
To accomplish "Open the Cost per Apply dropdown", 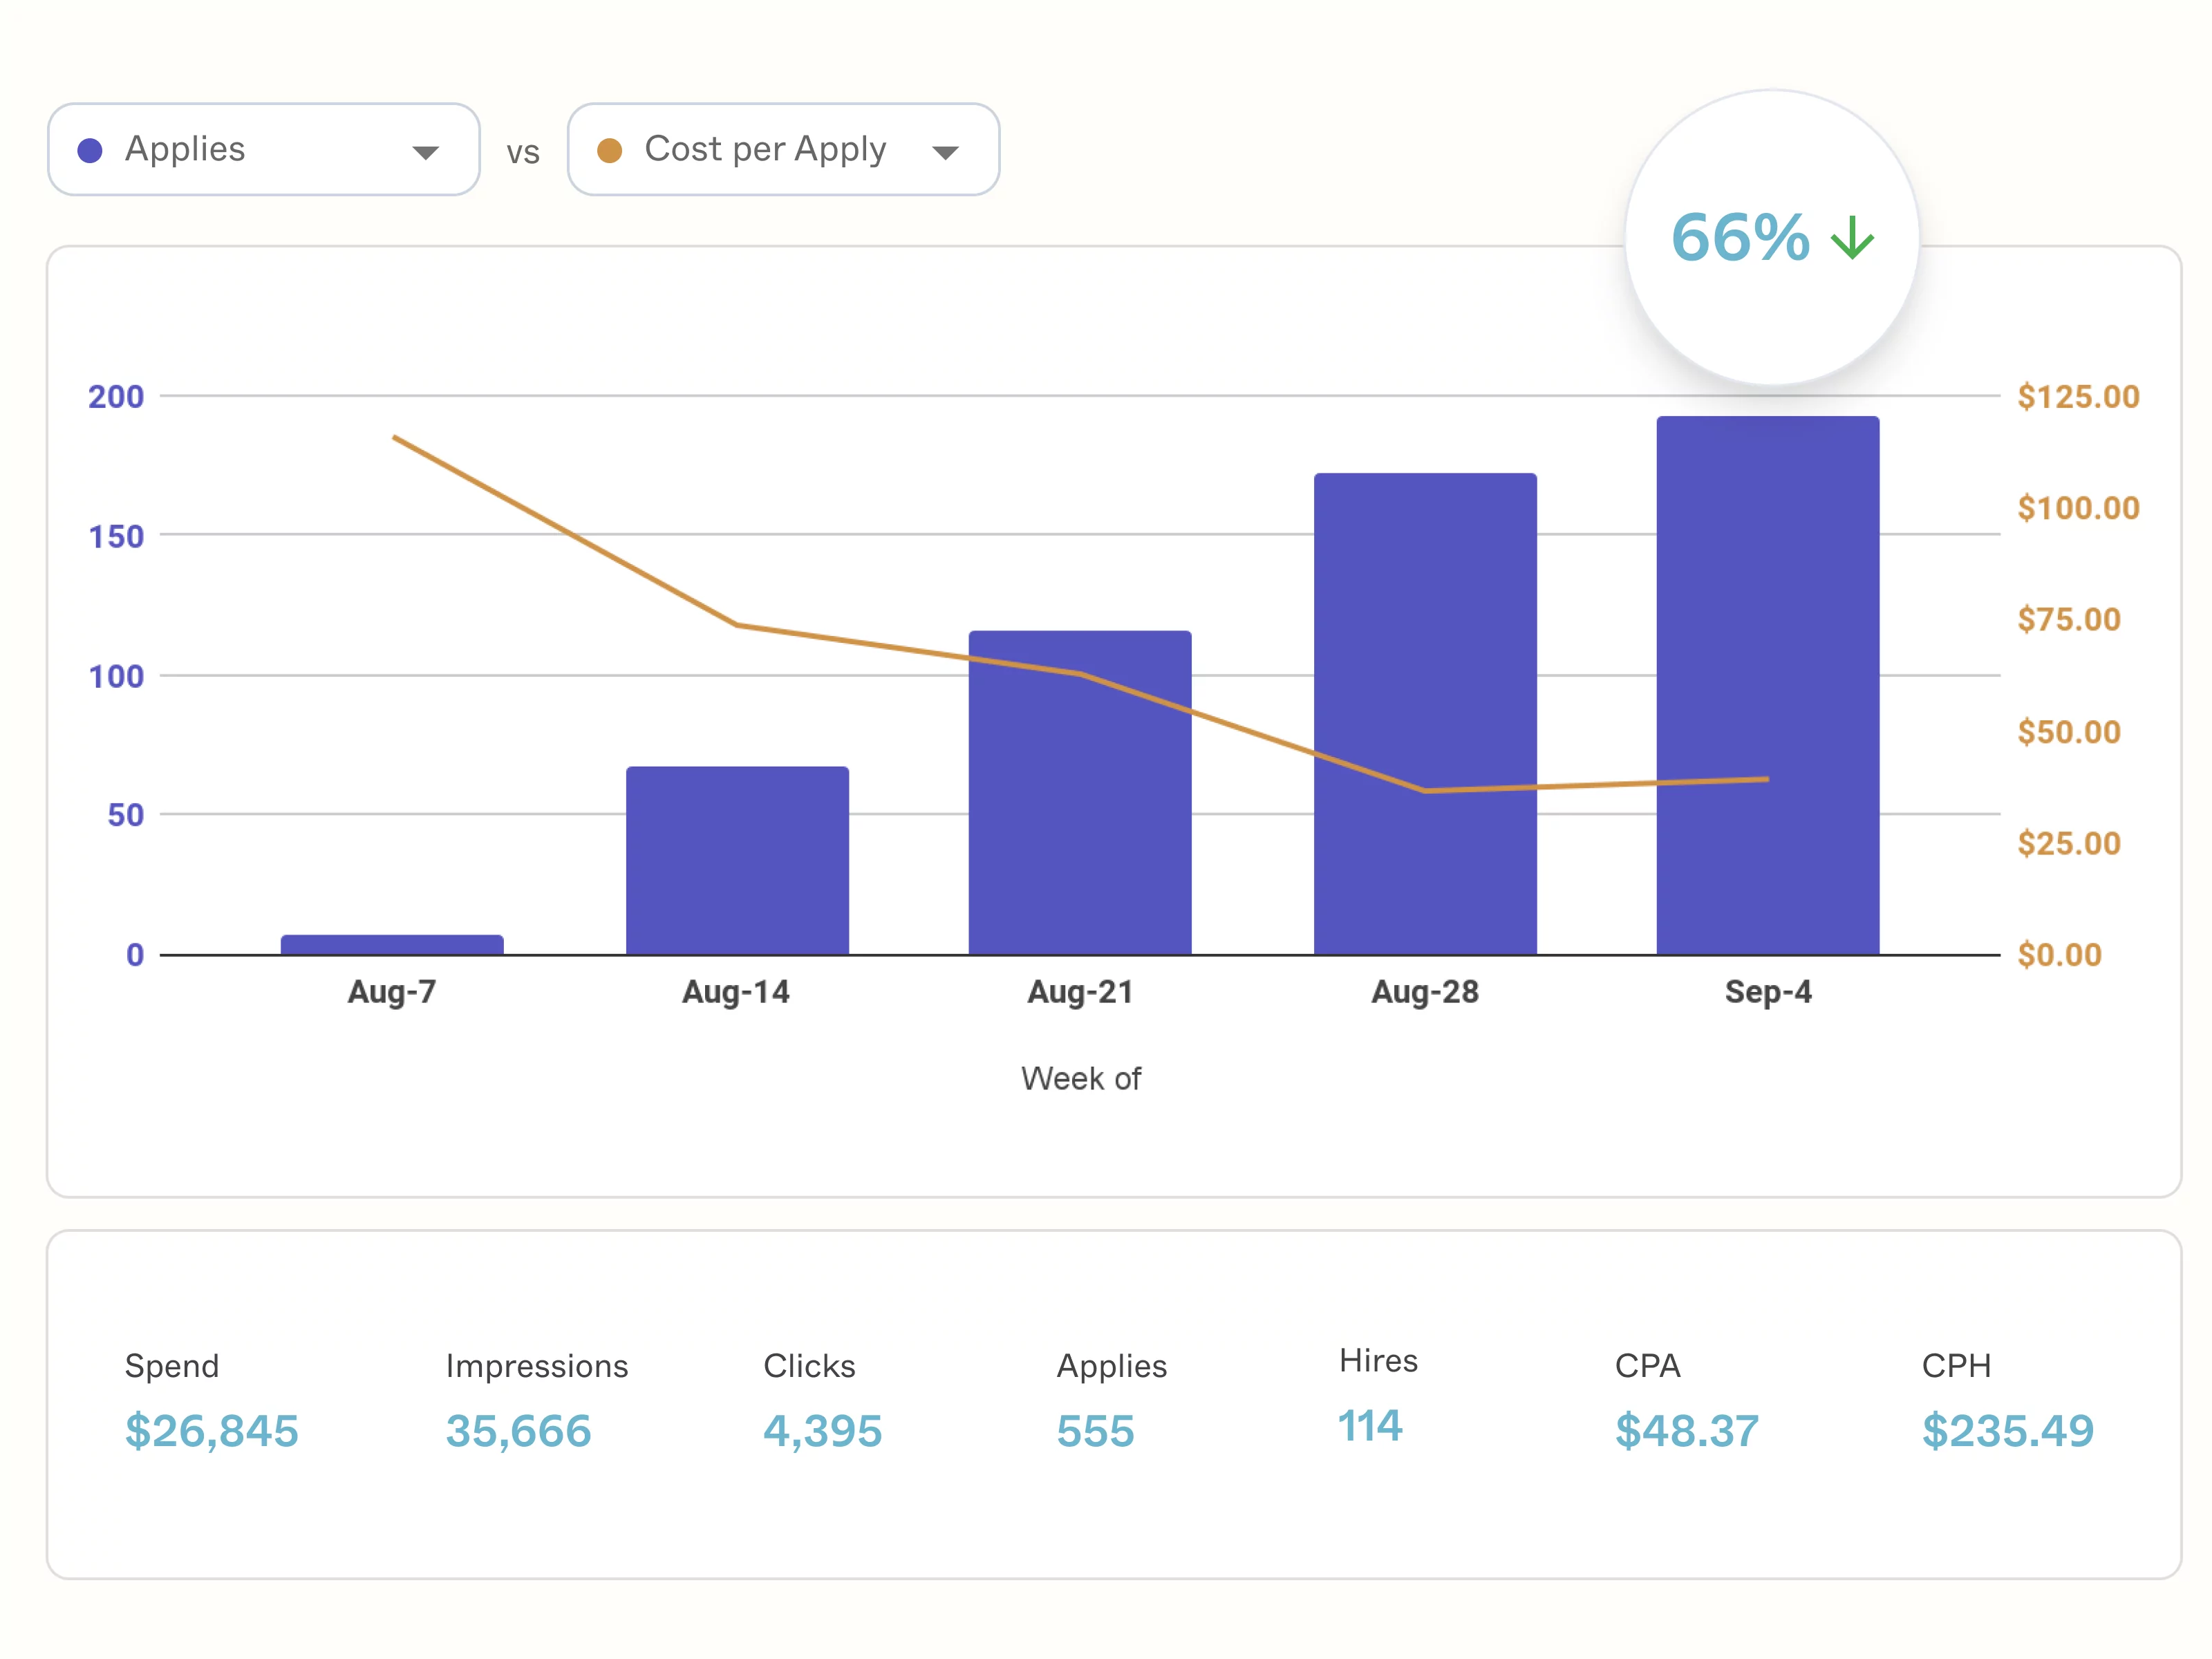I will click(x=782, y=150).
